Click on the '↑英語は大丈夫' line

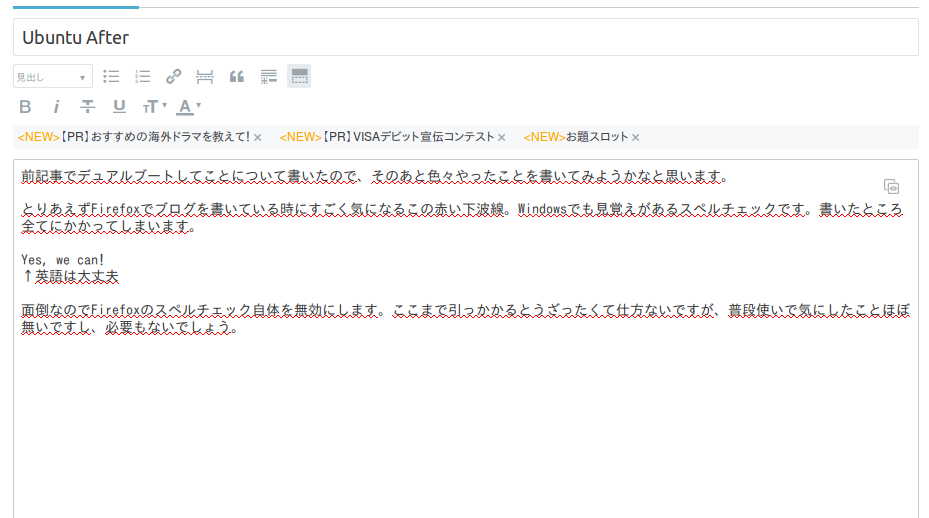click(x=71, y=276)
